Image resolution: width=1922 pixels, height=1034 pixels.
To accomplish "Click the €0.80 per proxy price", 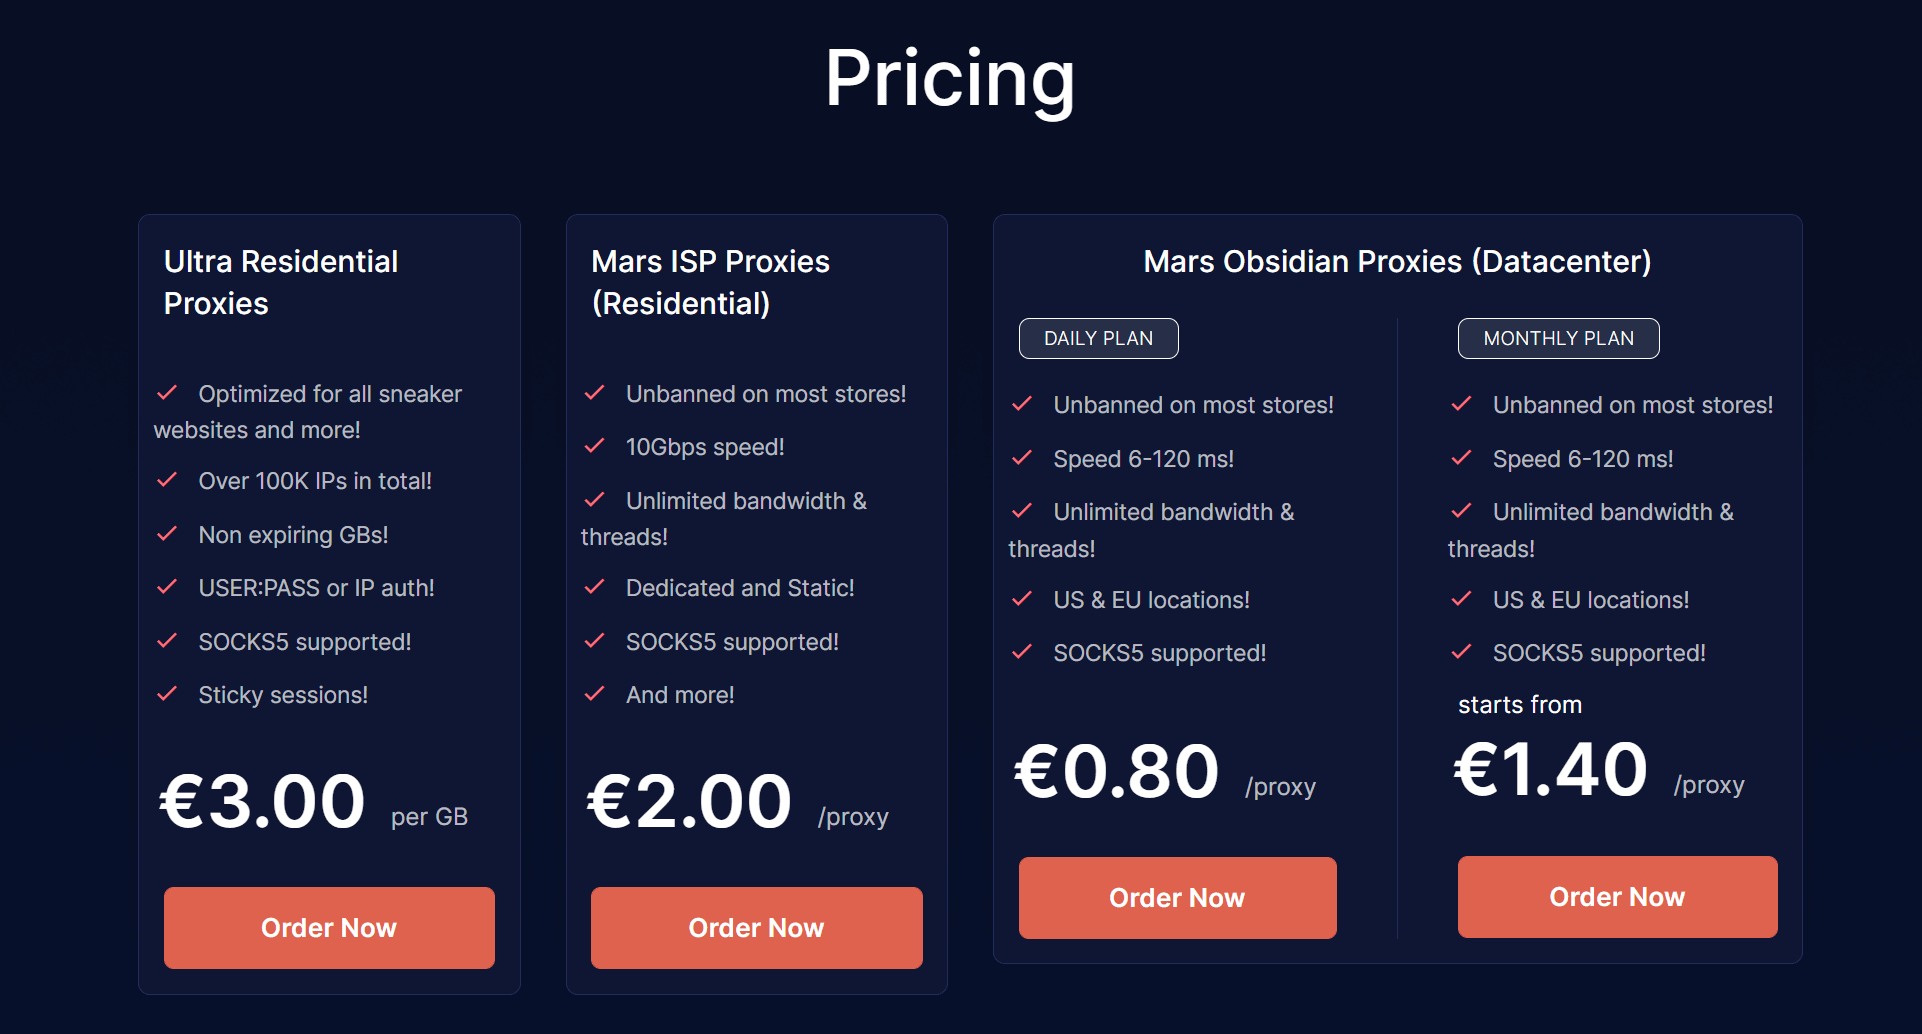I will (1116, 770).
